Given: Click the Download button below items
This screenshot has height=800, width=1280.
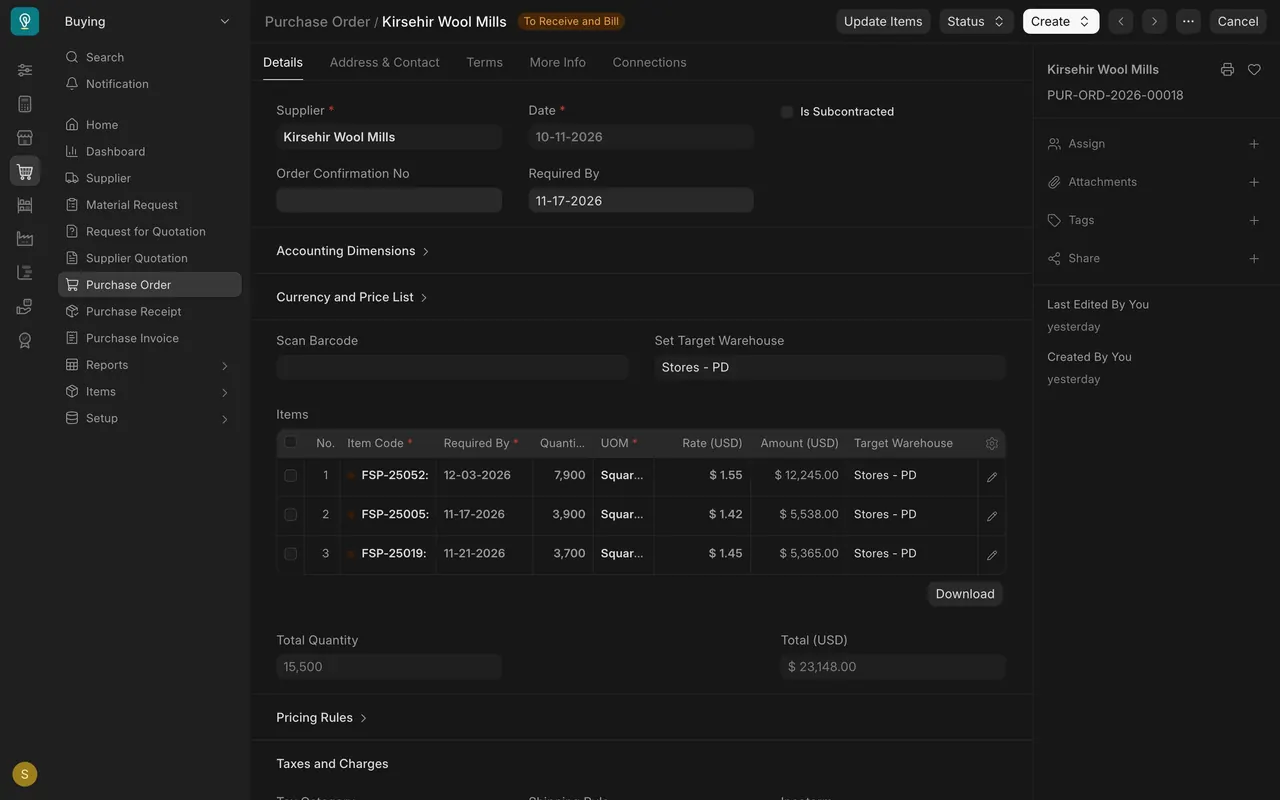Looking at the screenshot, I should coord(965,594).
